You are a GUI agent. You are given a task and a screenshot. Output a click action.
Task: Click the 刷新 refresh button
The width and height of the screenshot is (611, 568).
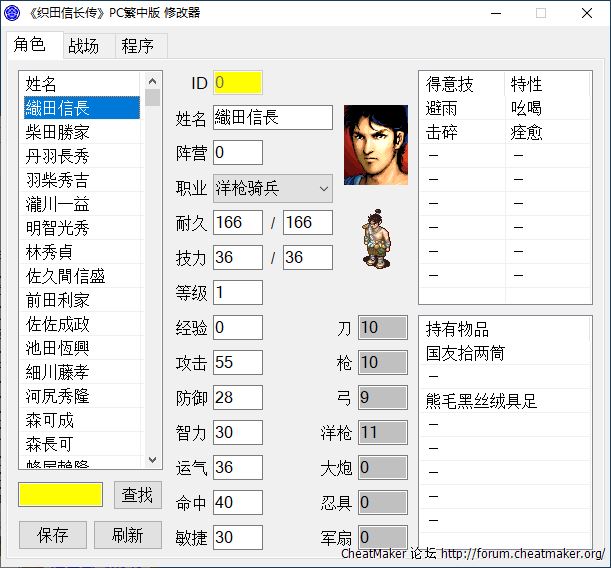(128, 535)
